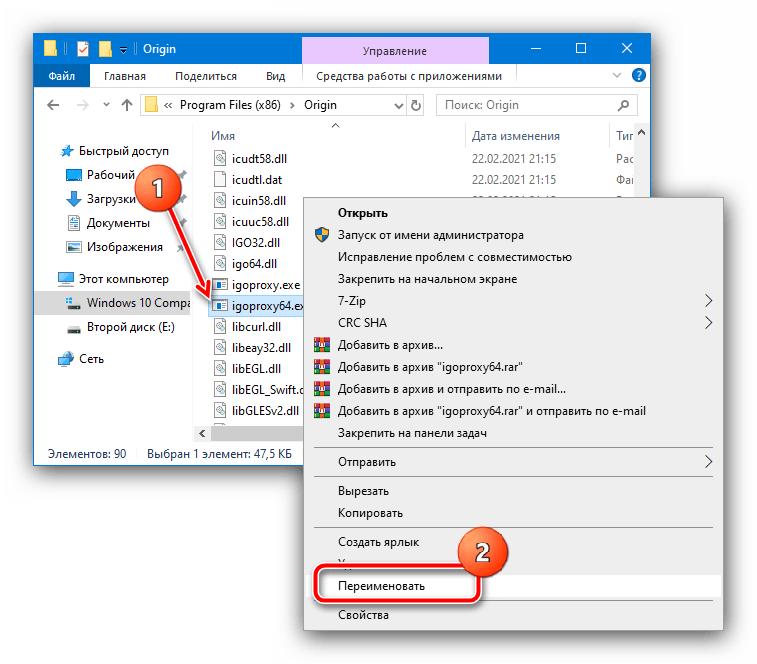Sort by Дата изменения column header
This screenshot has width=757, height=664.
[x=516, y=136]
